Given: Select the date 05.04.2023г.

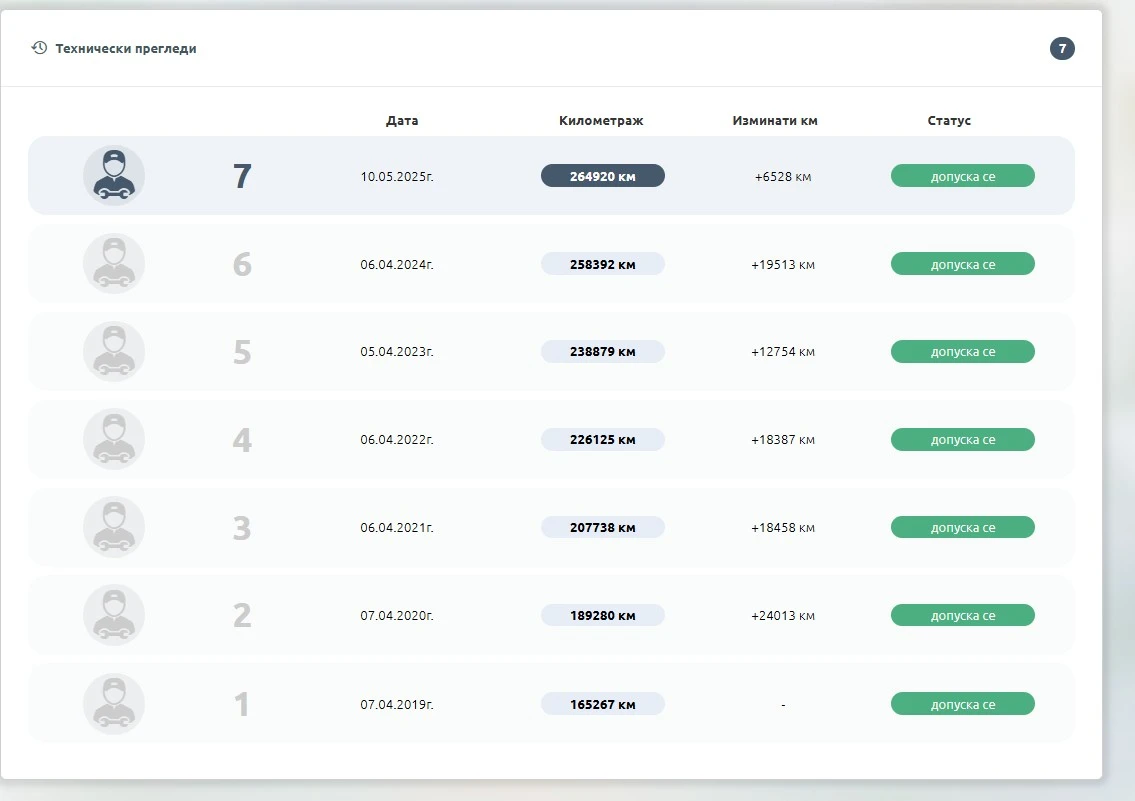Looking at the screenshot, I should point(397,352).
